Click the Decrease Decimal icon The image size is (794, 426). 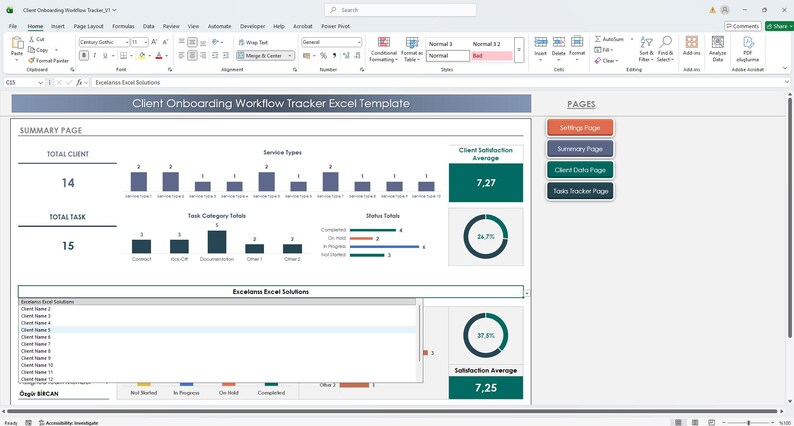(358, 56)
